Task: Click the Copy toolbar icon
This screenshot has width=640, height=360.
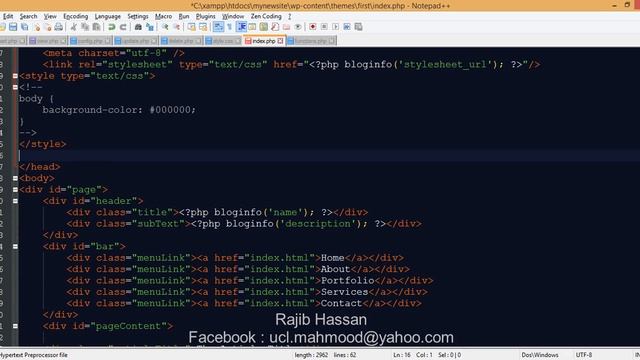Action: (x=85, y=27)
